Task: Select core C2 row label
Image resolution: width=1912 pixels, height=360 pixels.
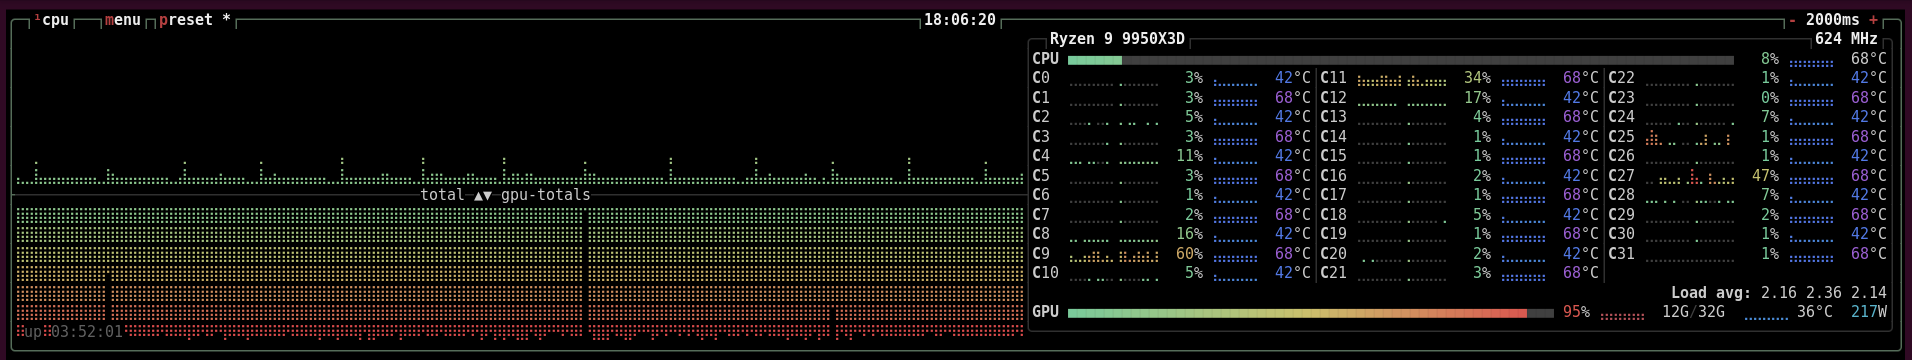Action: 1041,117
